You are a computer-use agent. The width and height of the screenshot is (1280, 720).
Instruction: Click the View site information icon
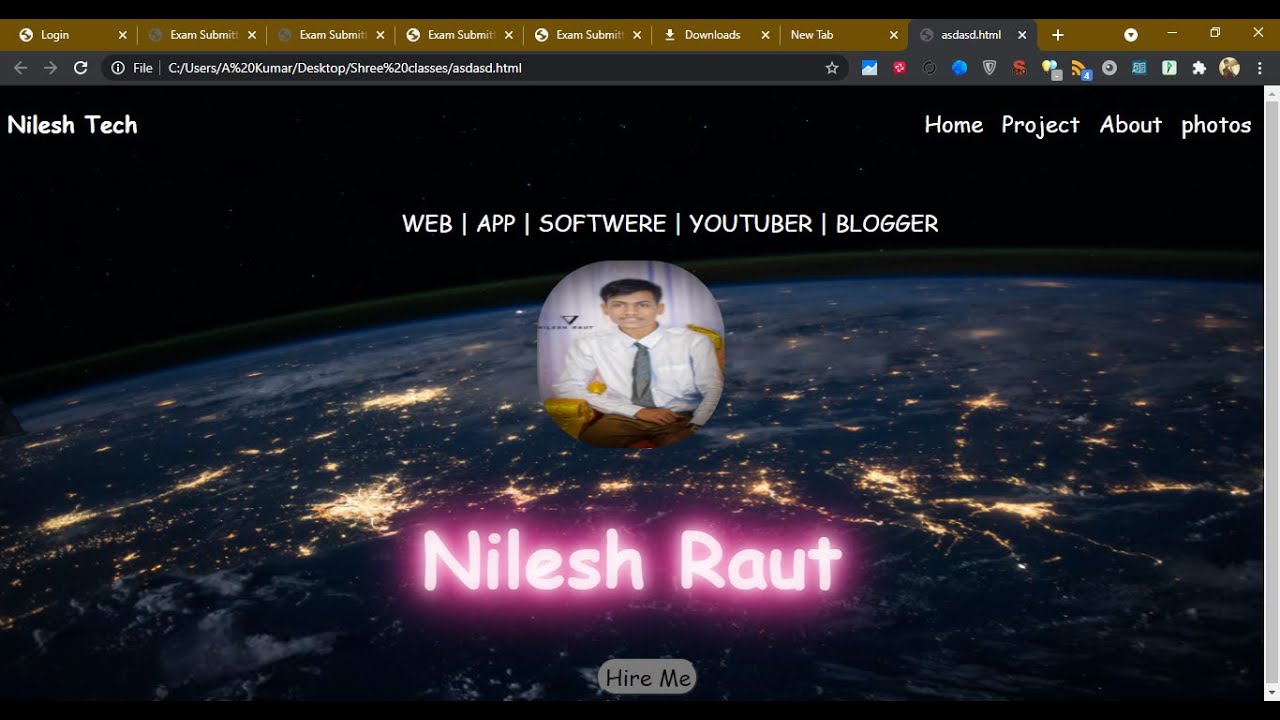pyautogui.click(x=118, y=68)
